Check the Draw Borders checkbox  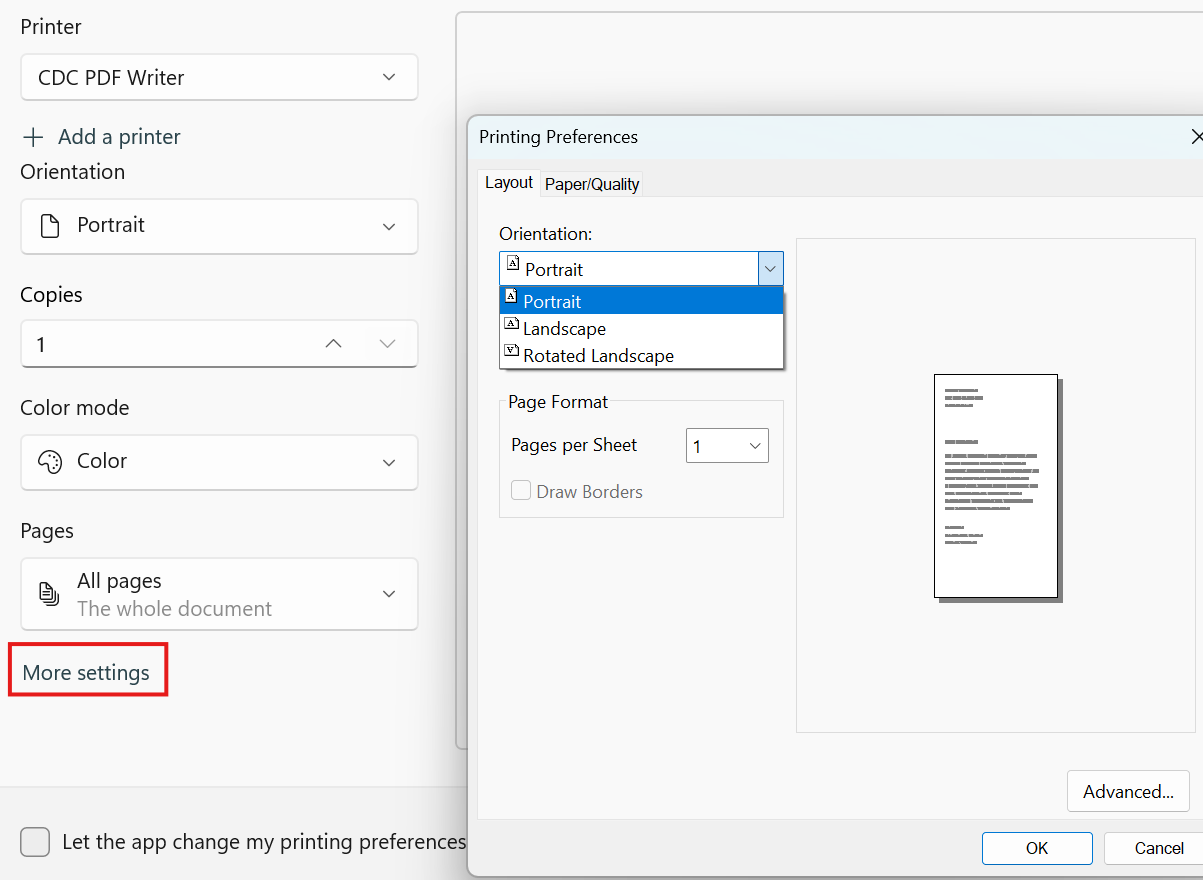coord(520,491)
